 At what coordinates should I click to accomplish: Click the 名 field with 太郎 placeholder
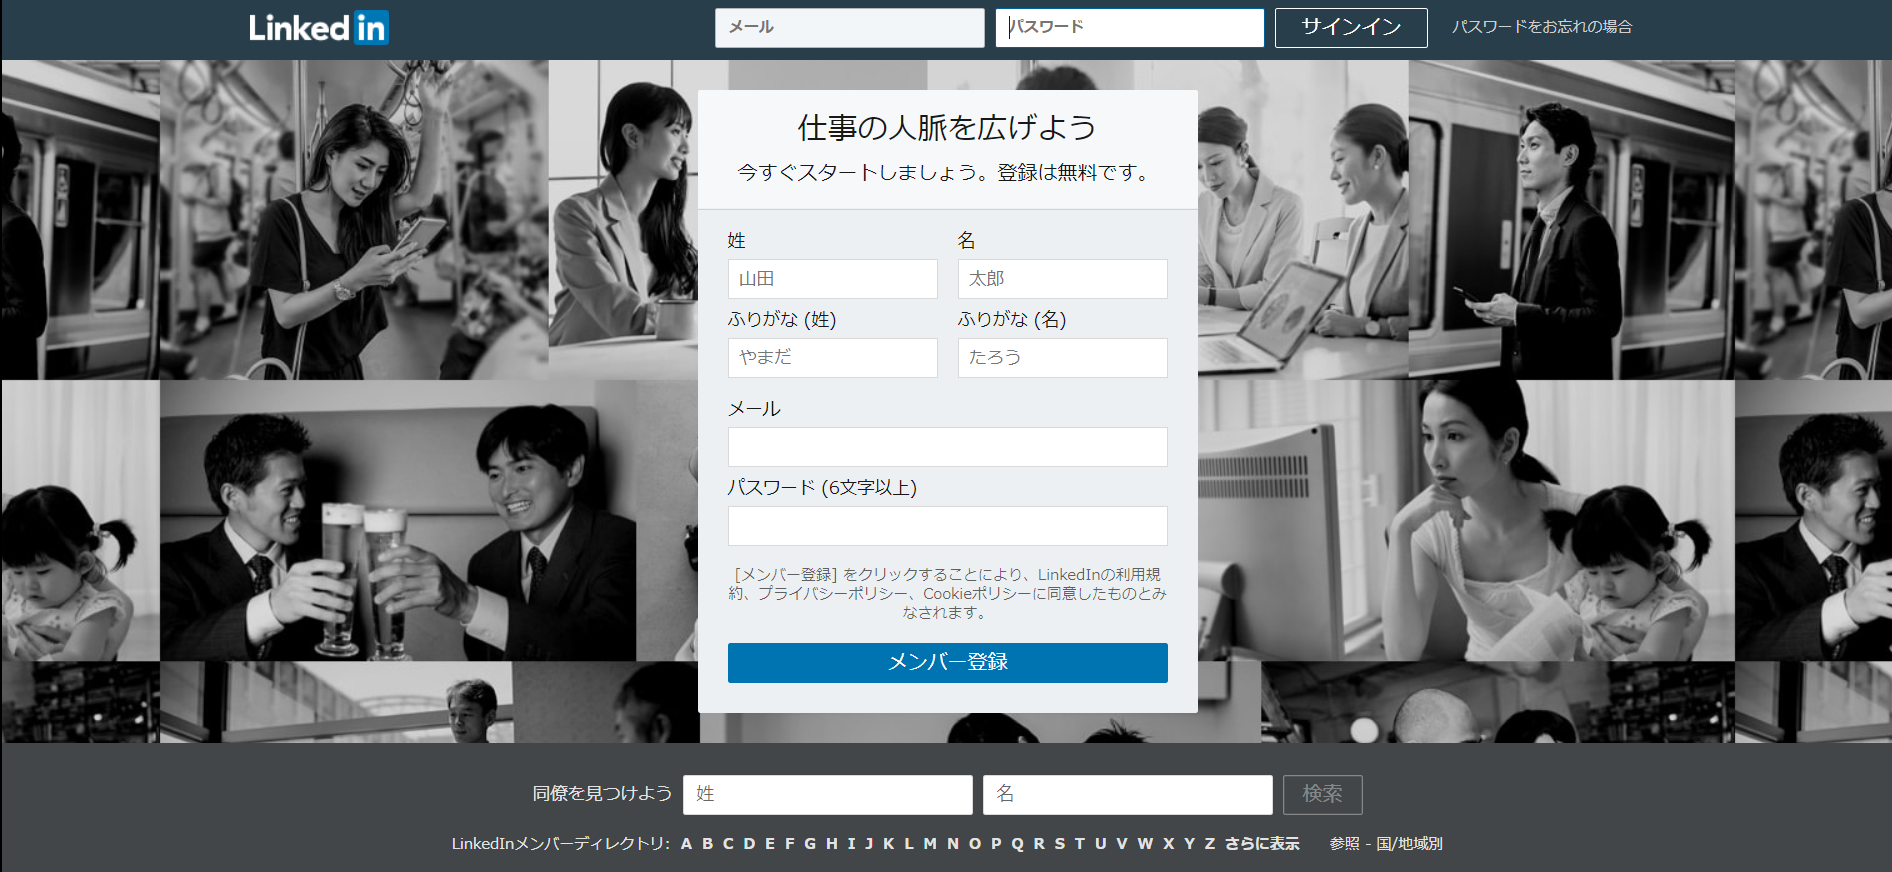[x=1063, y=279]
